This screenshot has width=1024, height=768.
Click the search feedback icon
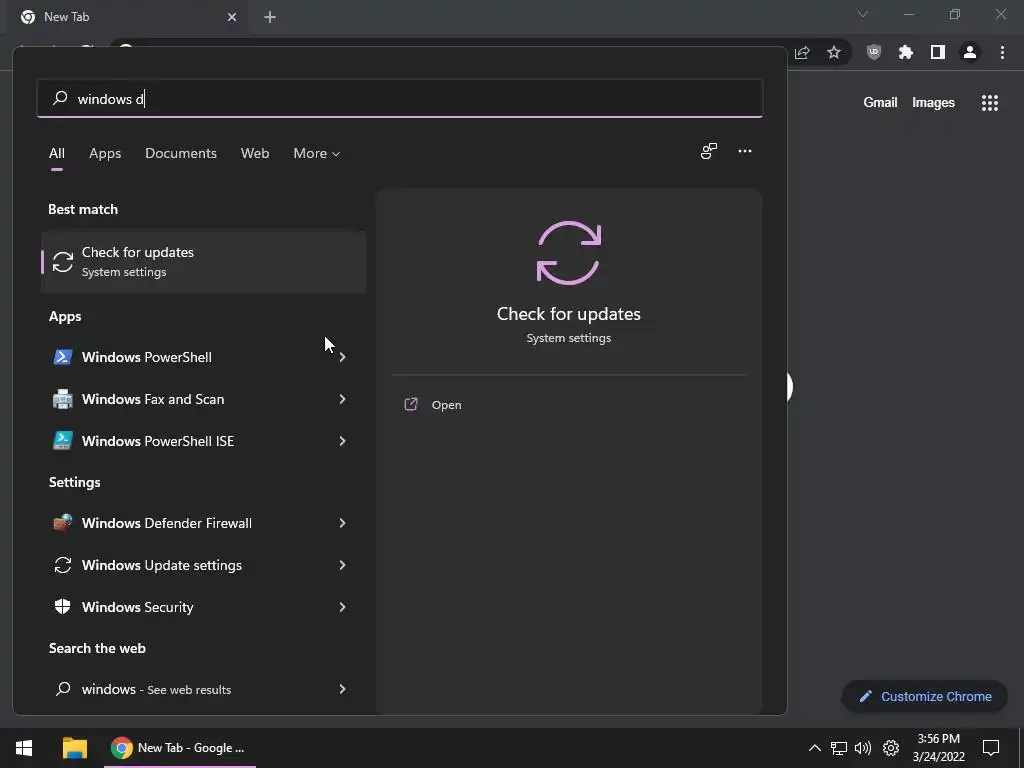click(709, 152)
